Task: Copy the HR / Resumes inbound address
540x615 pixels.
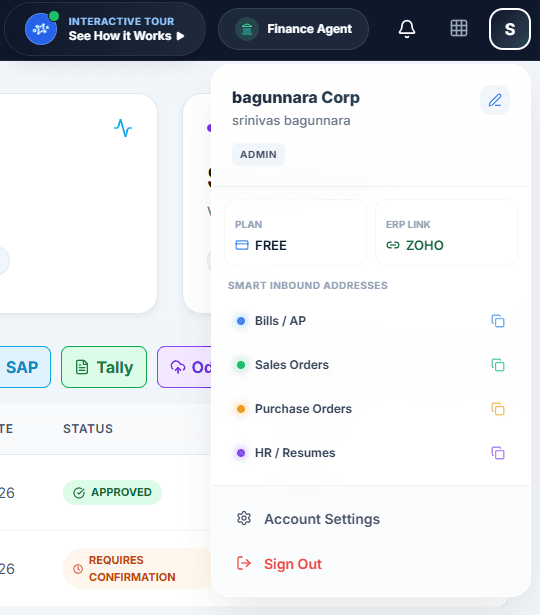Action: (498, 453)
